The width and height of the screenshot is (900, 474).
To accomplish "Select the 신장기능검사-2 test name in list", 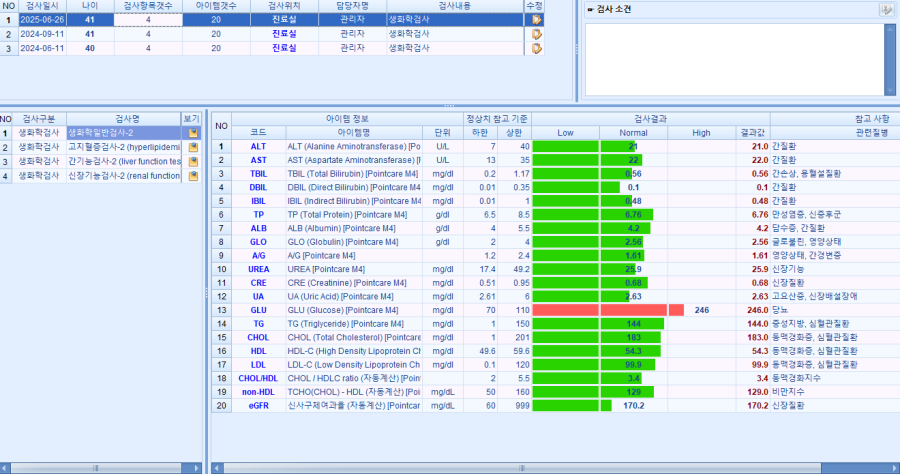I will pyautogui.click(x=123, y=176).
